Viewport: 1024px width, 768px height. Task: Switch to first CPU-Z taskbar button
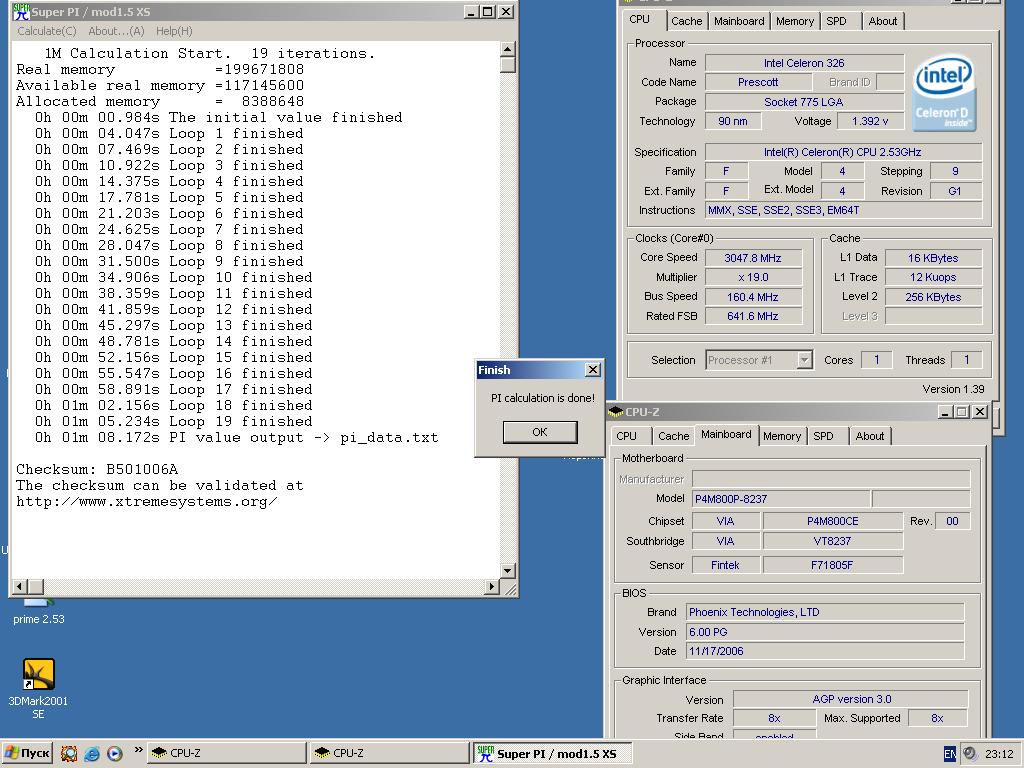[226, 753]
